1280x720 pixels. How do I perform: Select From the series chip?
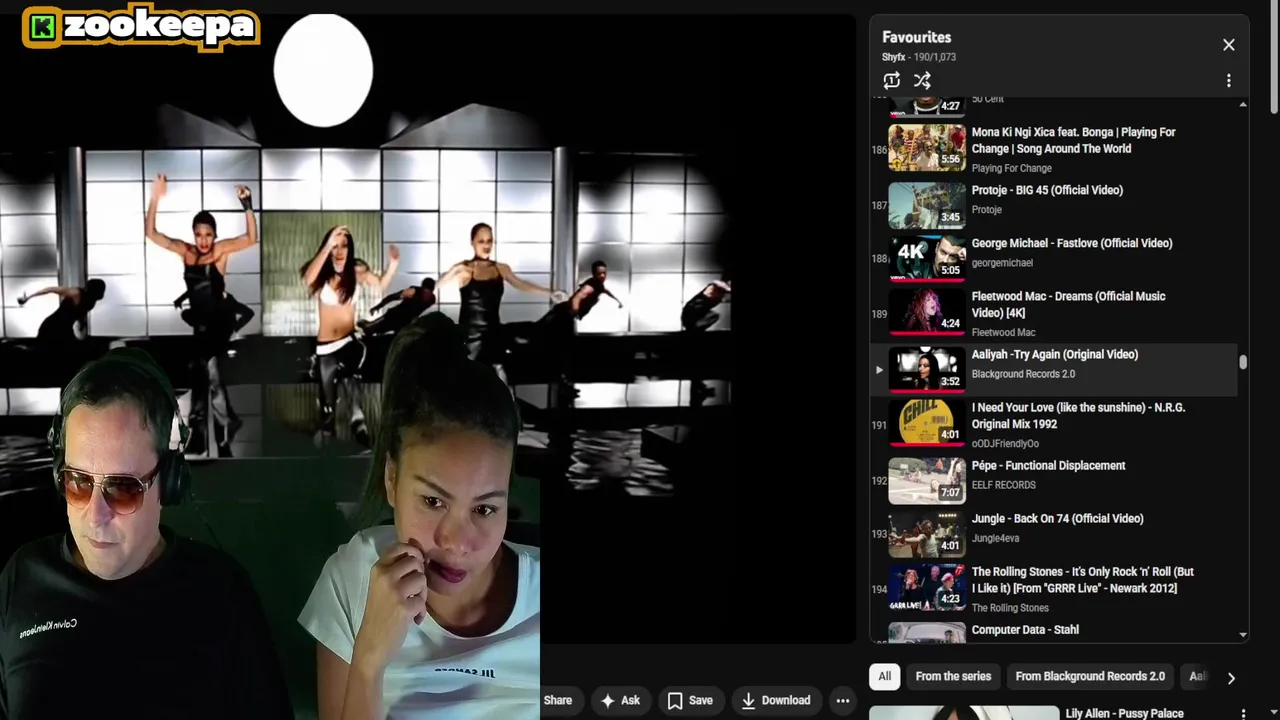tap(953, 677)
